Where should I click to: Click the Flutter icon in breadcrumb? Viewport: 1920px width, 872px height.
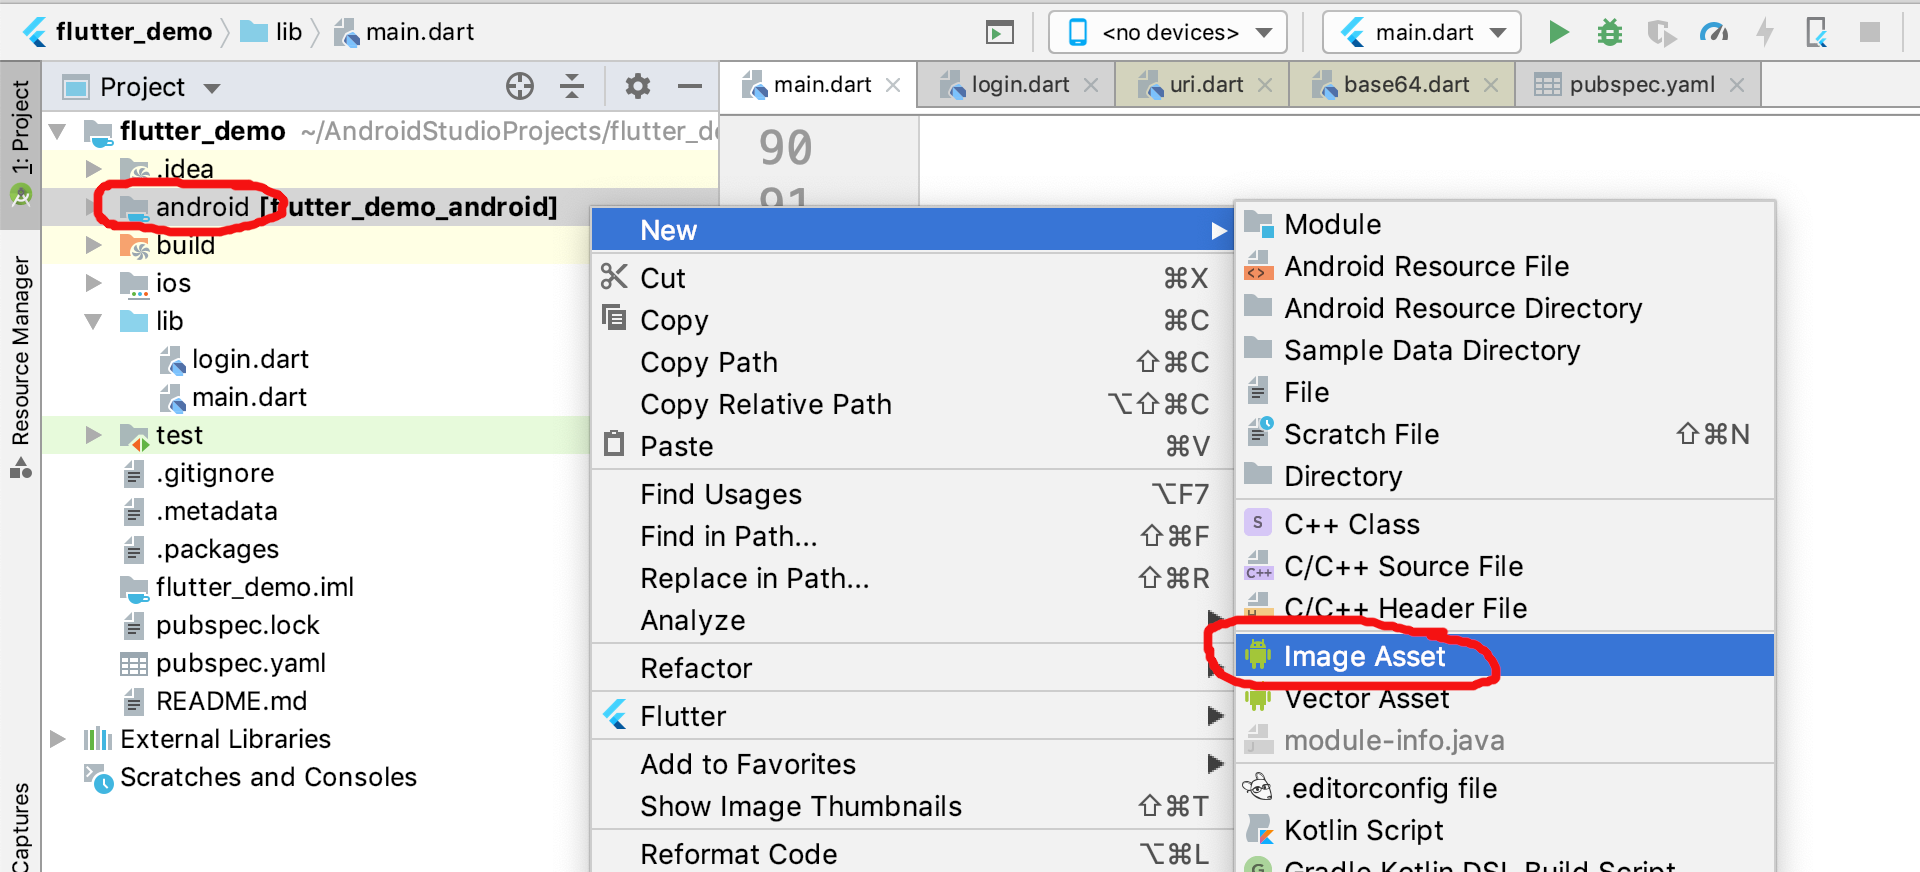point(36,32)
